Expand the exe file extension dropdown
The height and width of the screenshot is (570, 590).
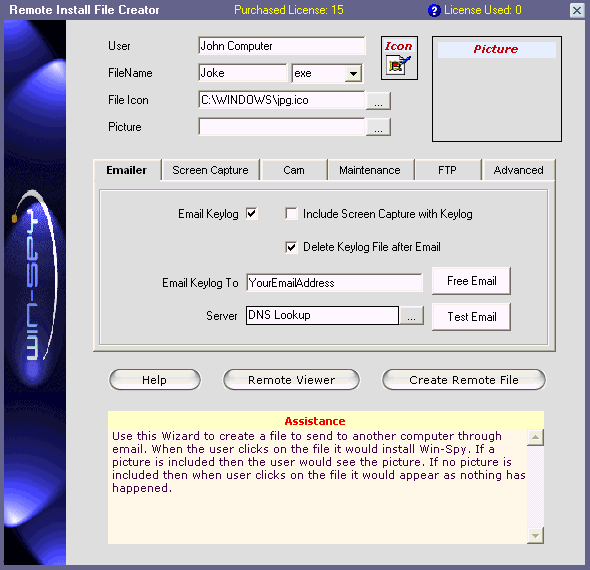tap(353, 73)
